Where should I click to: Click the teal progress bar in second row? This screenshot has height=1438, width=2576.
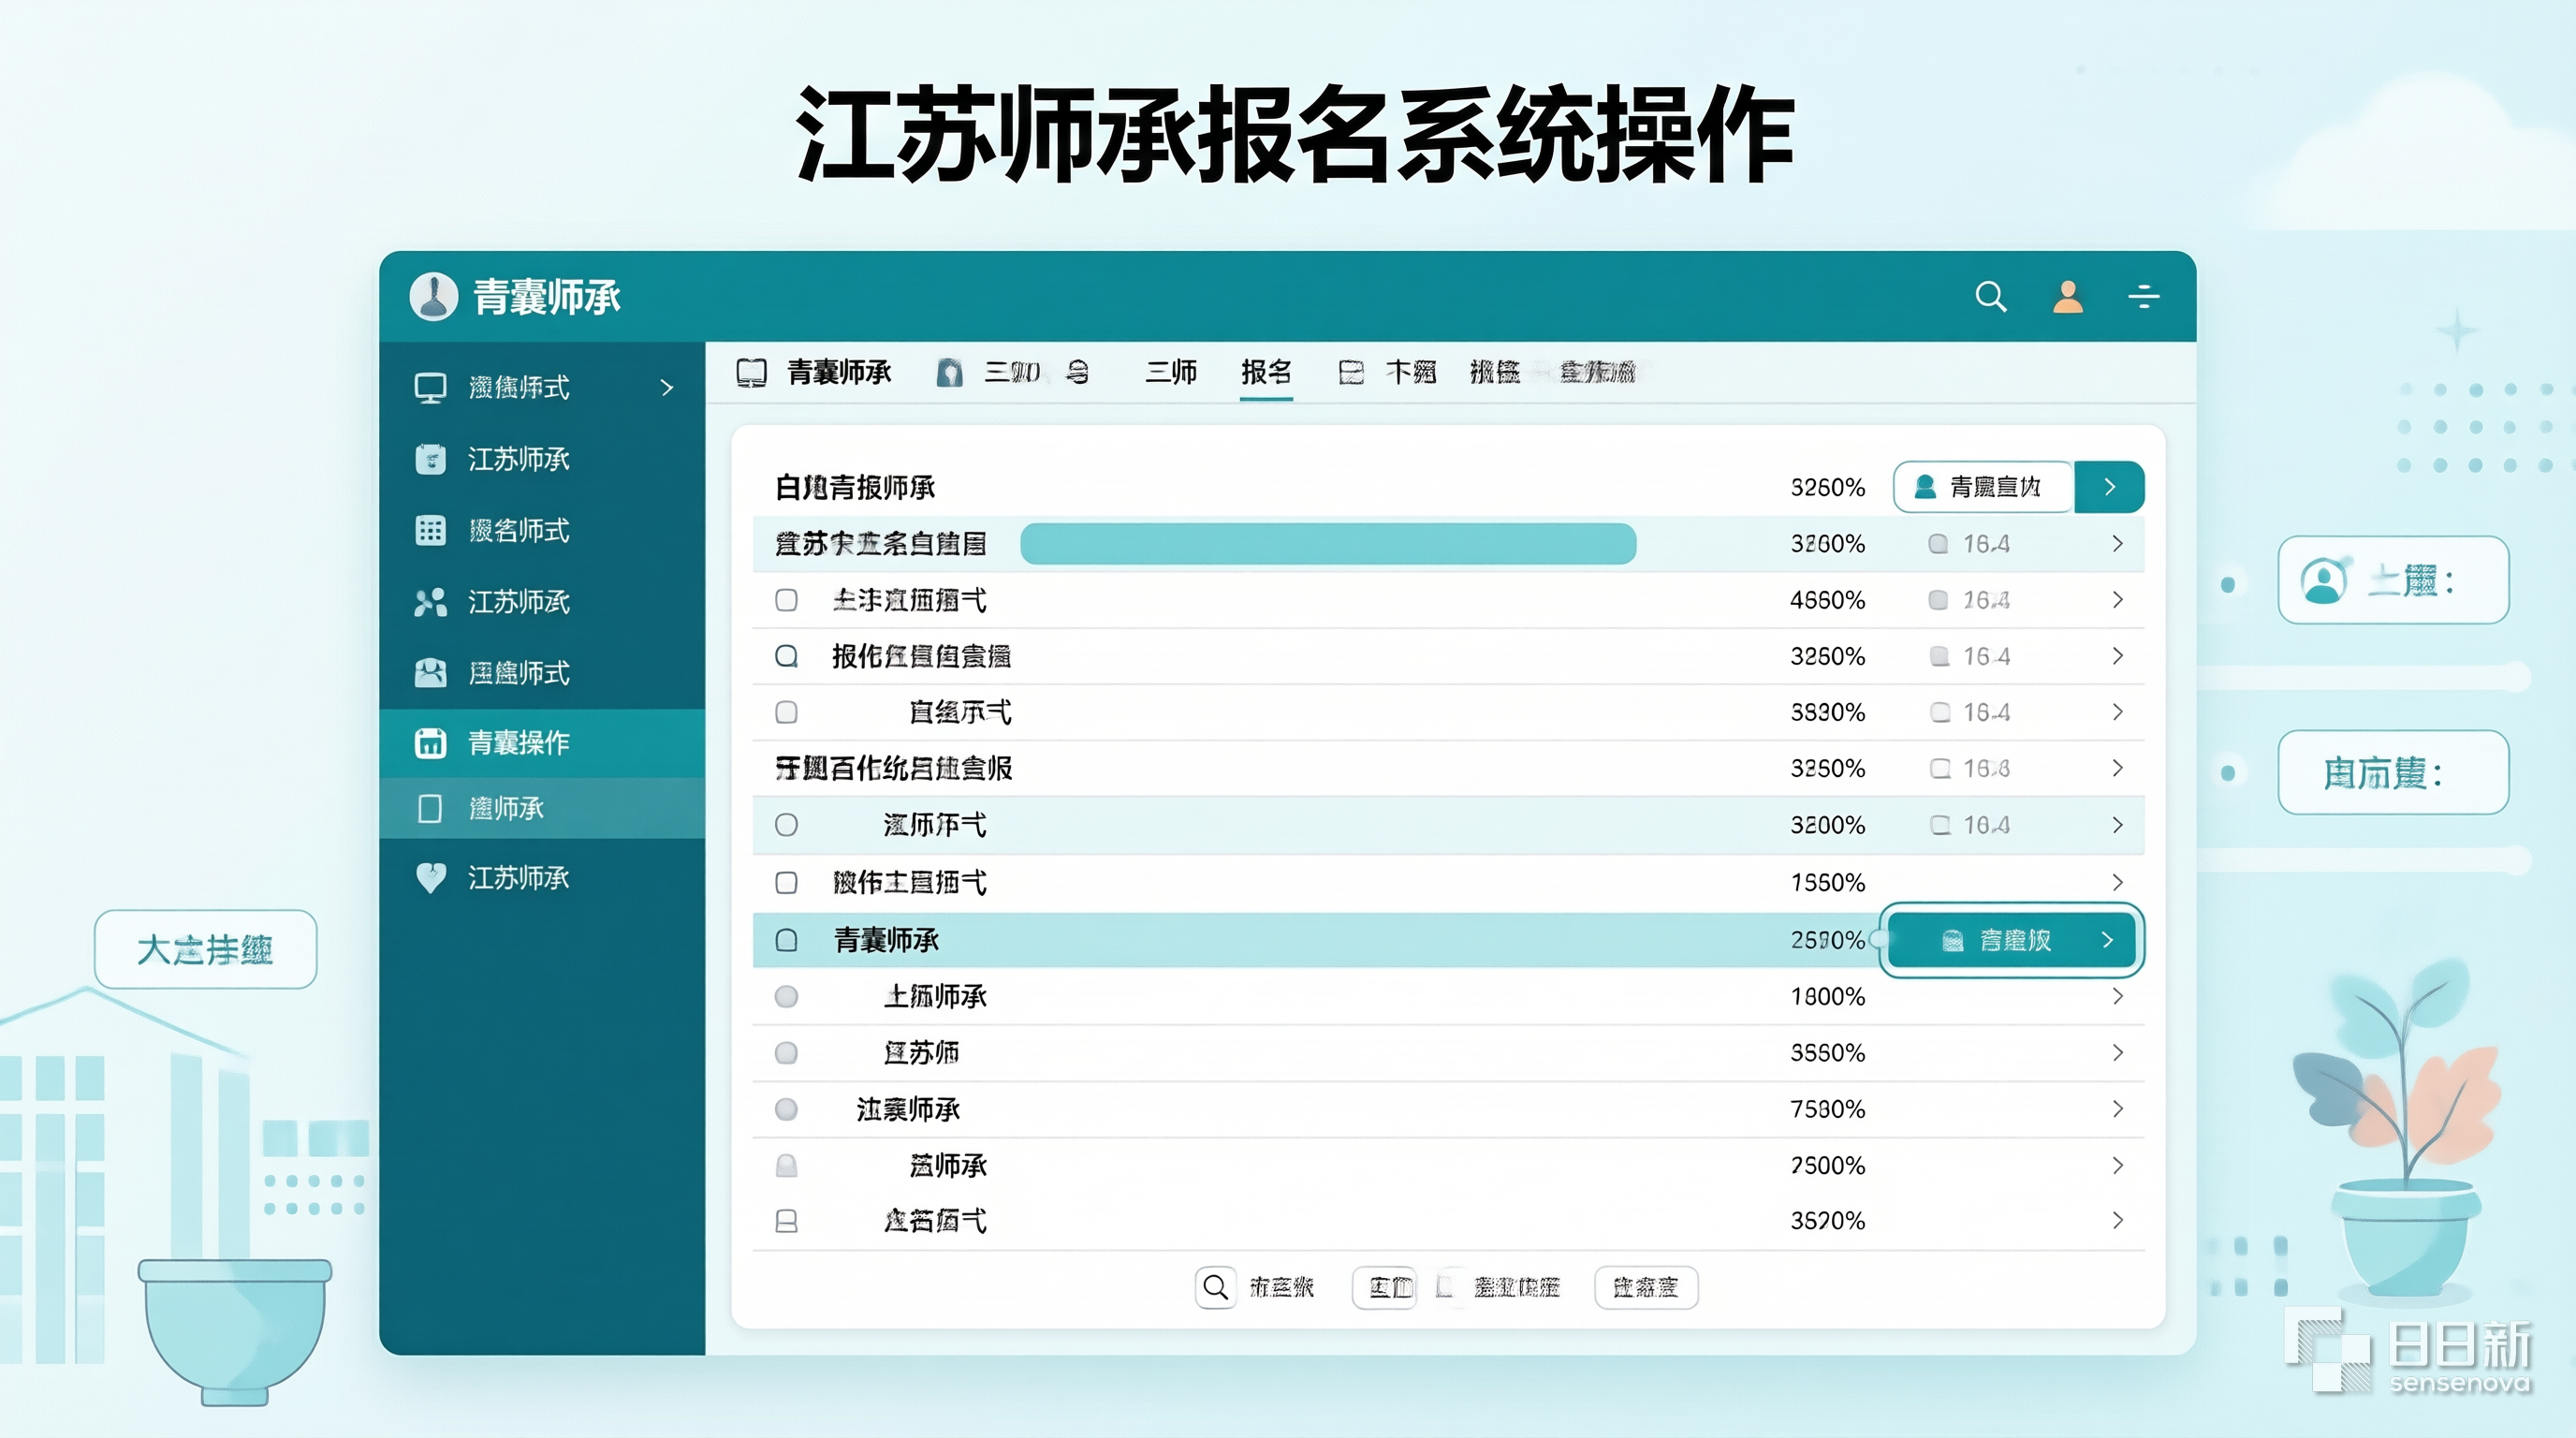pyautogui.click(x=1328, y=544)
